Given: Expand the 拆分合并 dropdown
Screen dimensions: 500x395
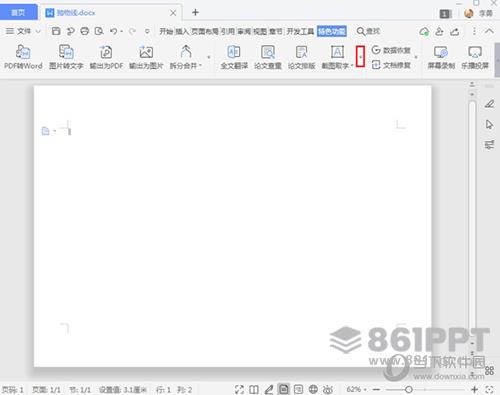Looking at the screenshot, I should (200, 65).
